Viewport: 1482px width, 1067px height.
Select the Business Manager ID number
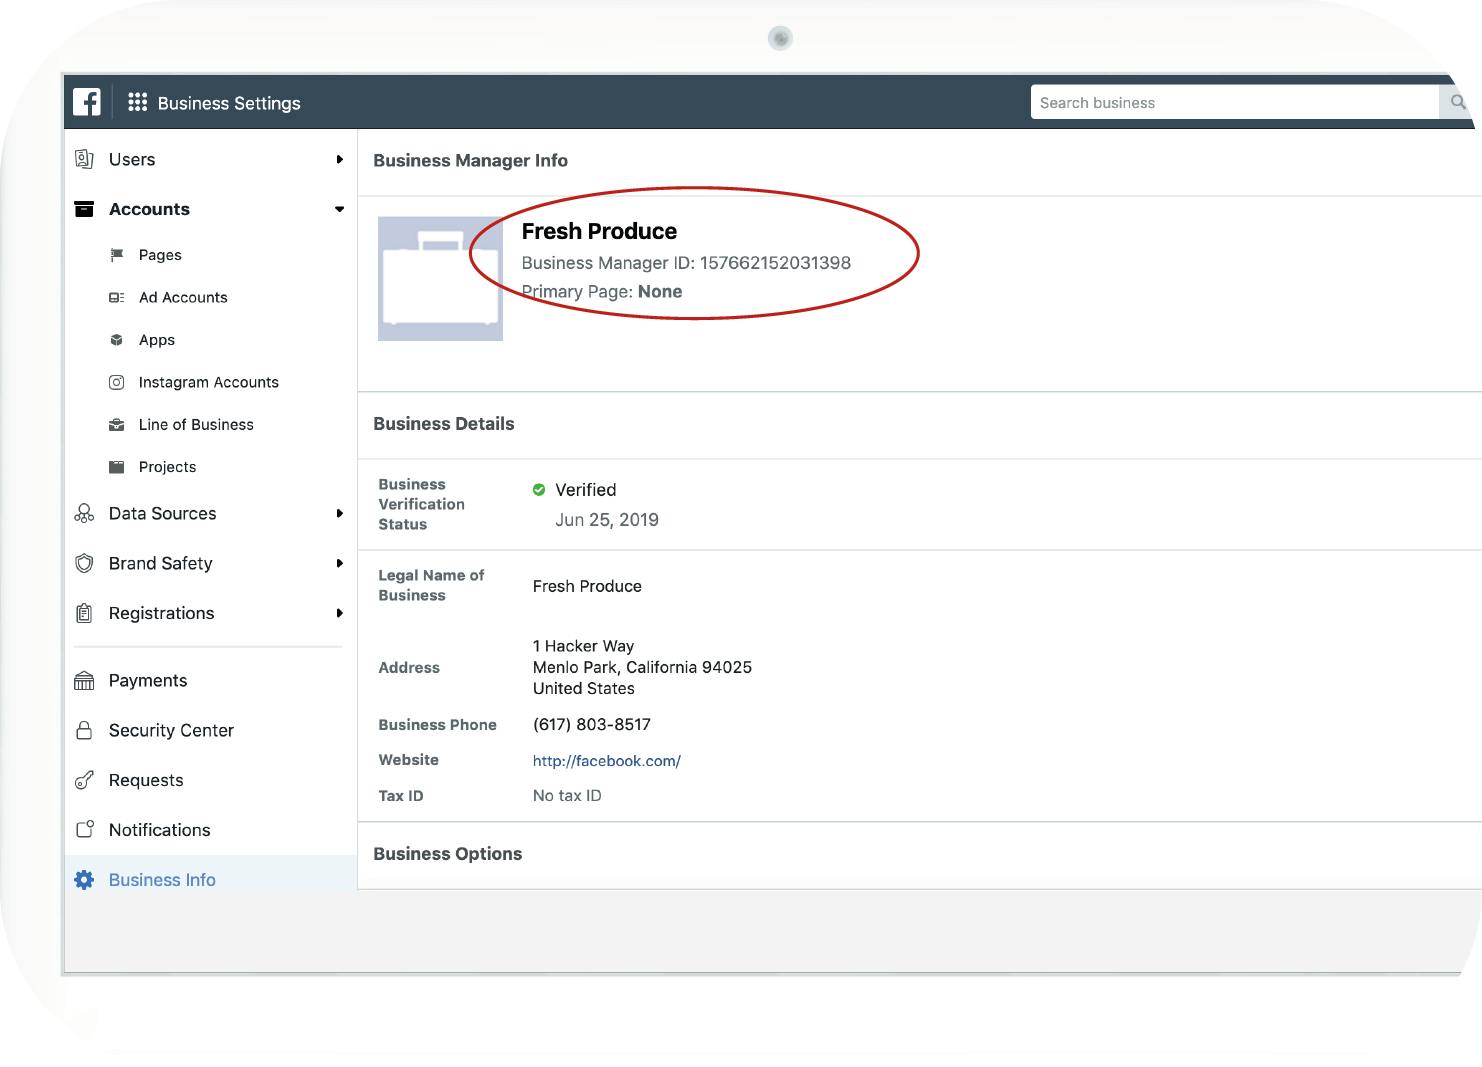pyautogui.click(x=775, y=263)
